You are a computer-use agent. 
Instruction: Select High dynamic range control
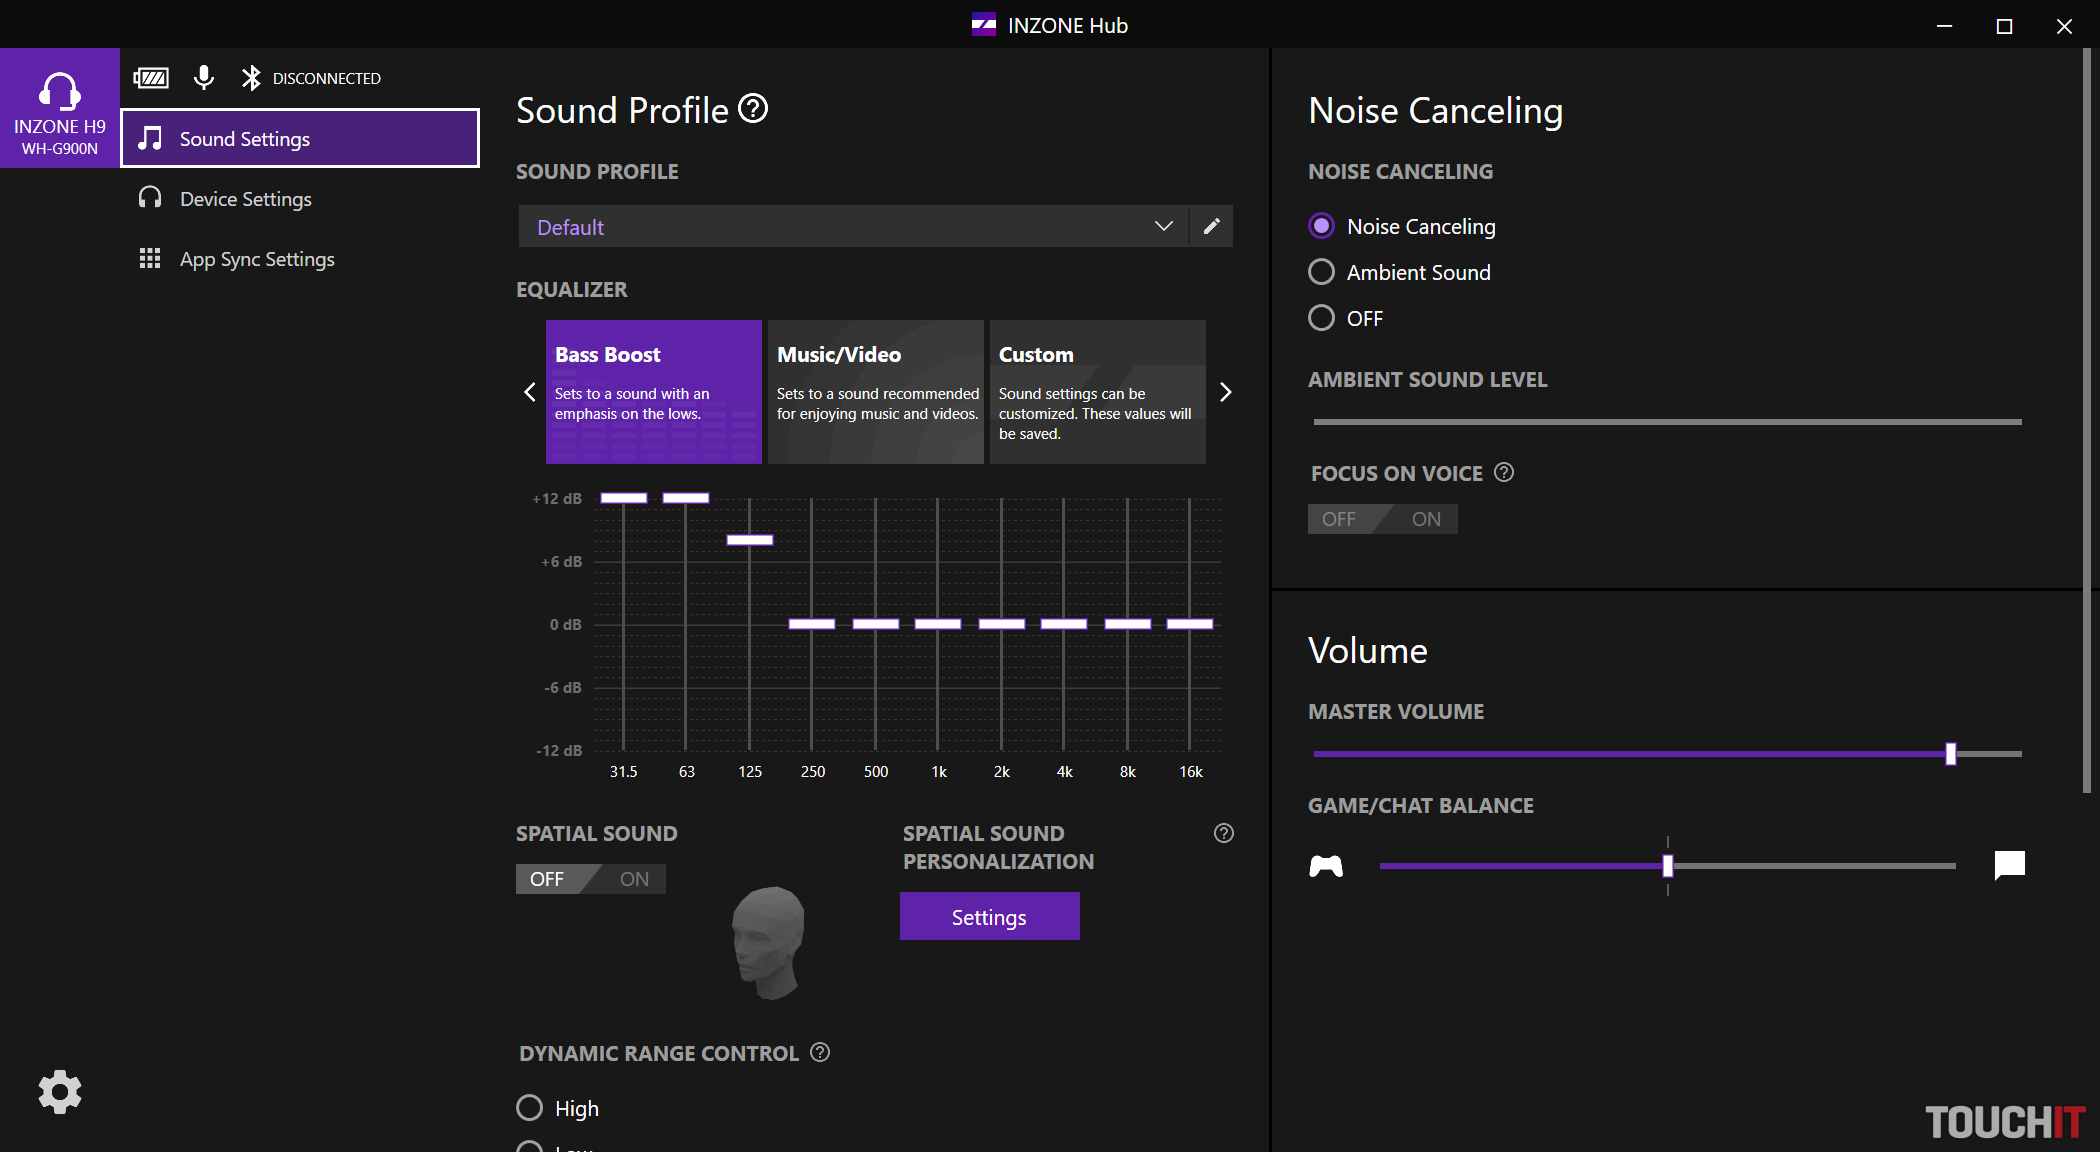529,1108
